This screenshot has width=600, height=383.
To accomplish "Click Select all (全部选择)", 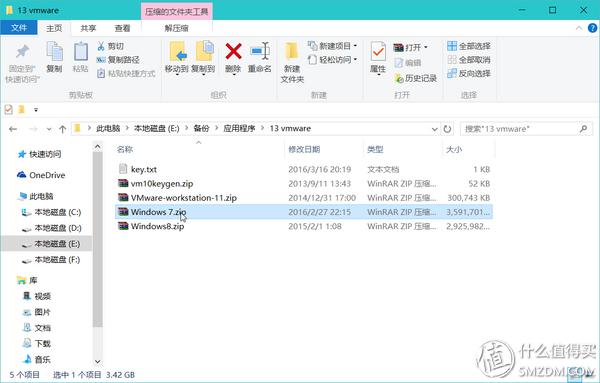I will [x=469, y=46].
